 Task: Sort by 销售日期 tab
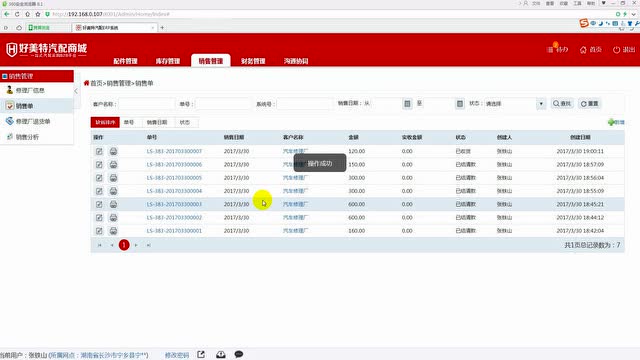[x=157, y=122]
